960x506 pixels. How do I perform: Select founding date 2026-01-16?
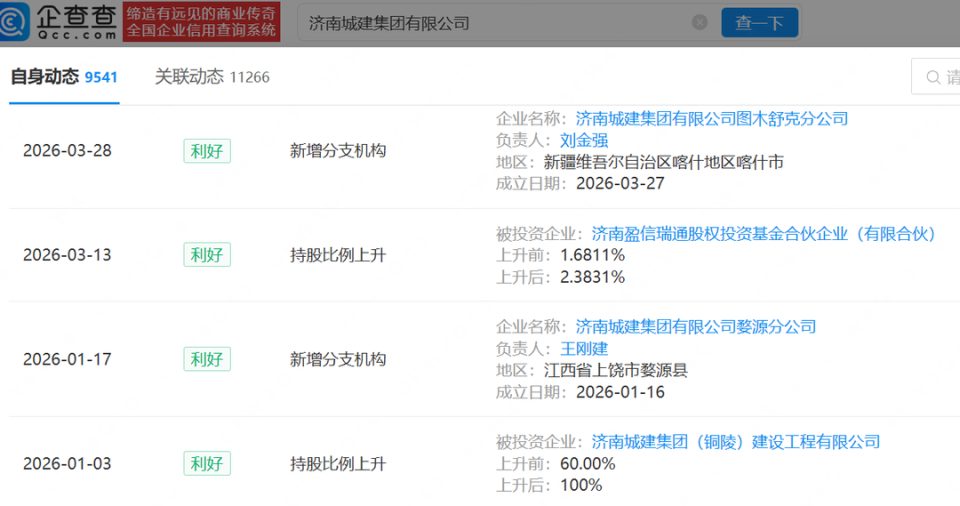coord(620,392)
